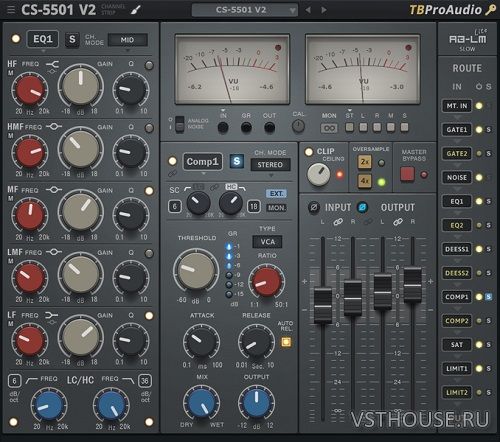The width and height of the screenshot is (500, 442).
Task: Go to next preset arrow
Action: pyautogui.click(x=324, y=10)
